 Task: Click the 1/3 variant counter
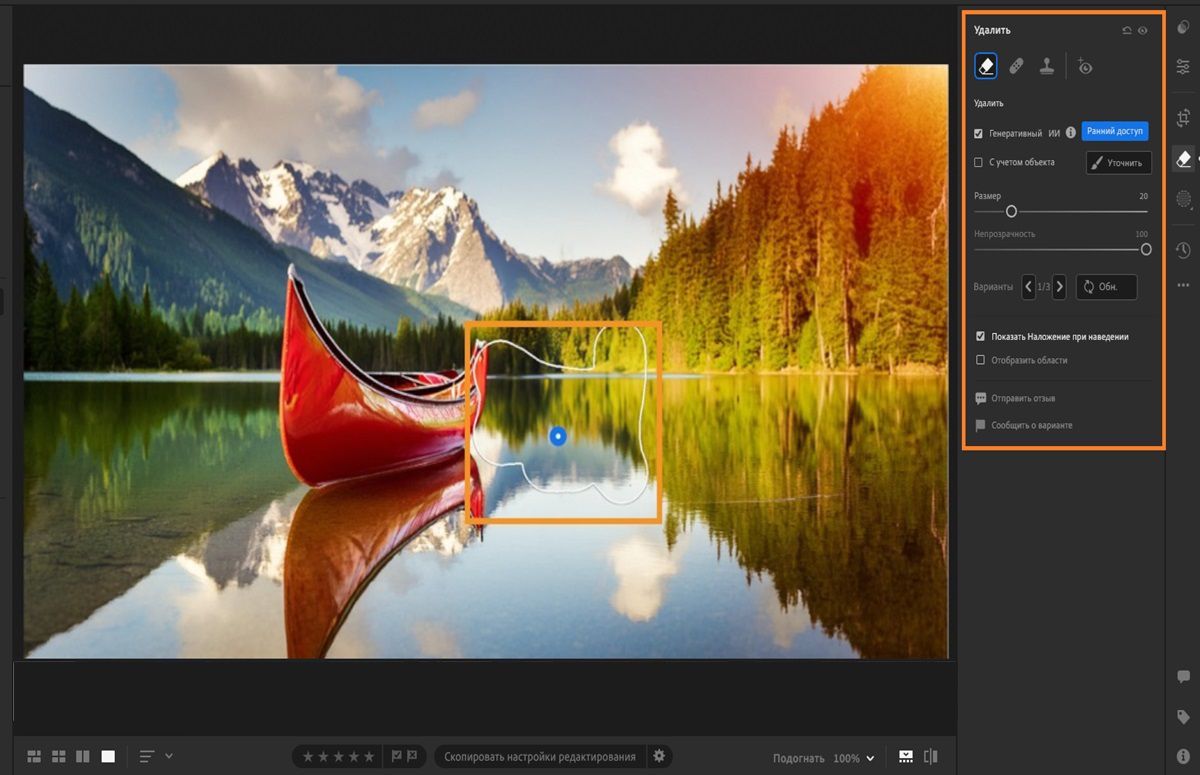click(x=1043, y=287)
